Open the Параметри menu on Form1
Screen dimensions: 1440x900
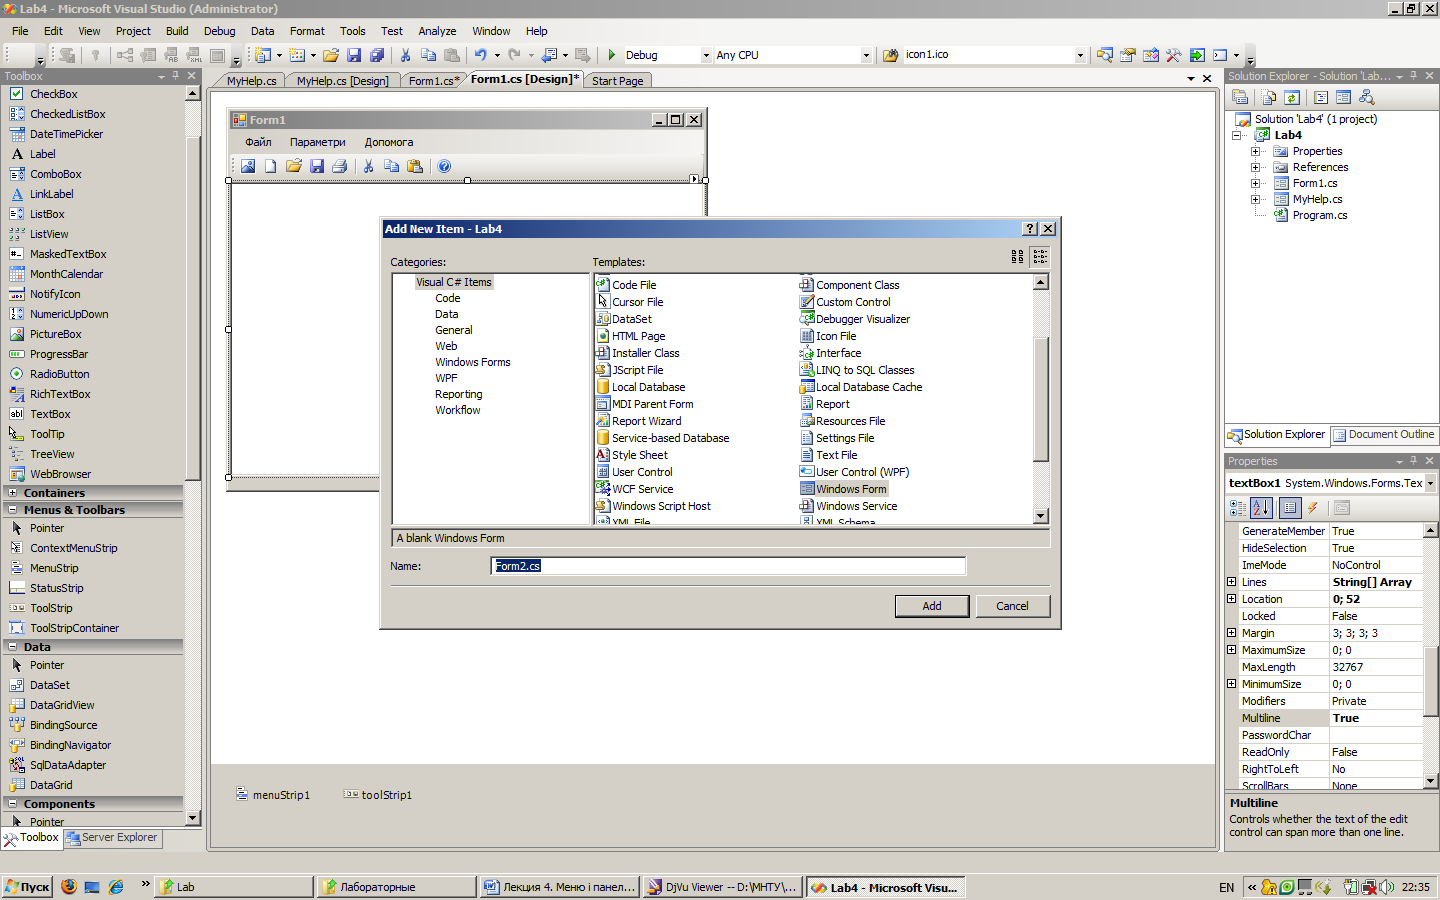318,142
